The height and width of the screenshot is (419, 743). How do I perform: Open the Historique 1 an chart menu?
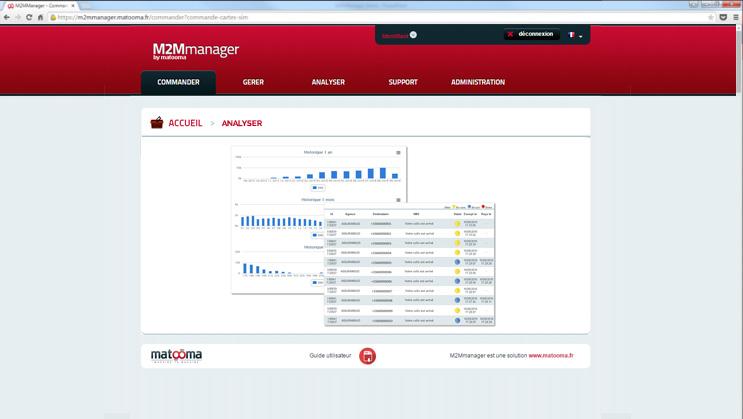click(398, 152)
